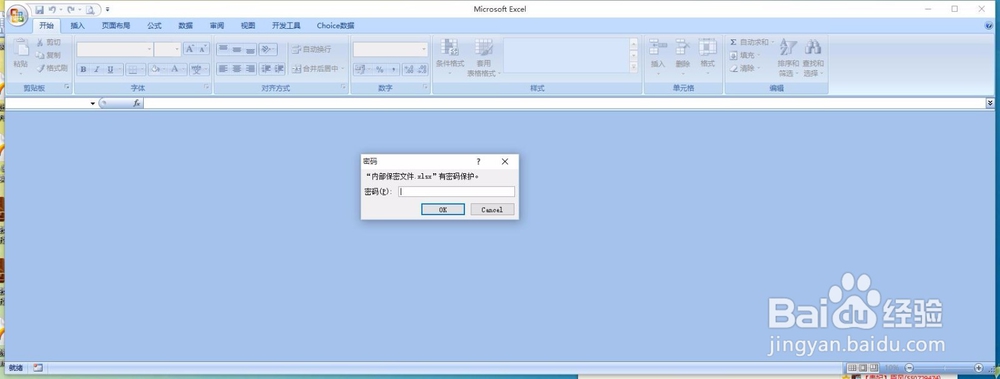This screenshot has width=1000, height=379.
Task: Open the font size combo box
Action: pyautogui.click(x=168, y=49)
